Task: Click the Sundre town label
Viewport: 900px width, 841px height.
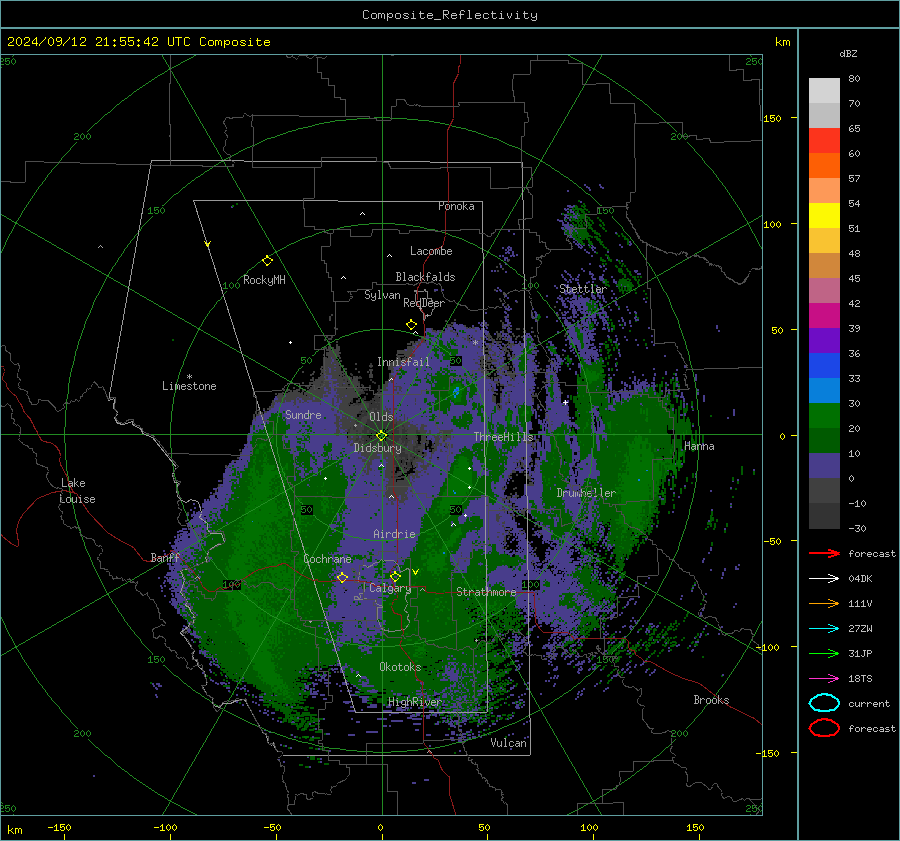Action: point(303,414)
